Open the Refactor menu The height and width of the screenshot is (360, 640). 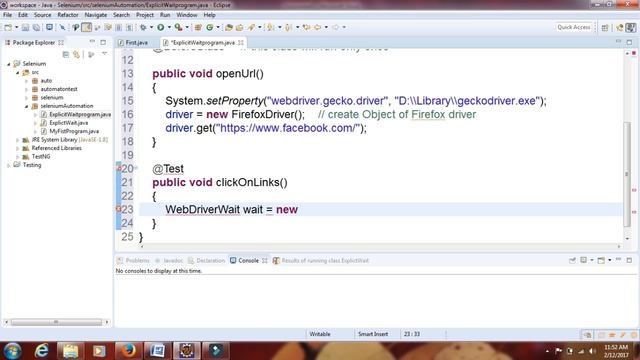click(68, 15)
